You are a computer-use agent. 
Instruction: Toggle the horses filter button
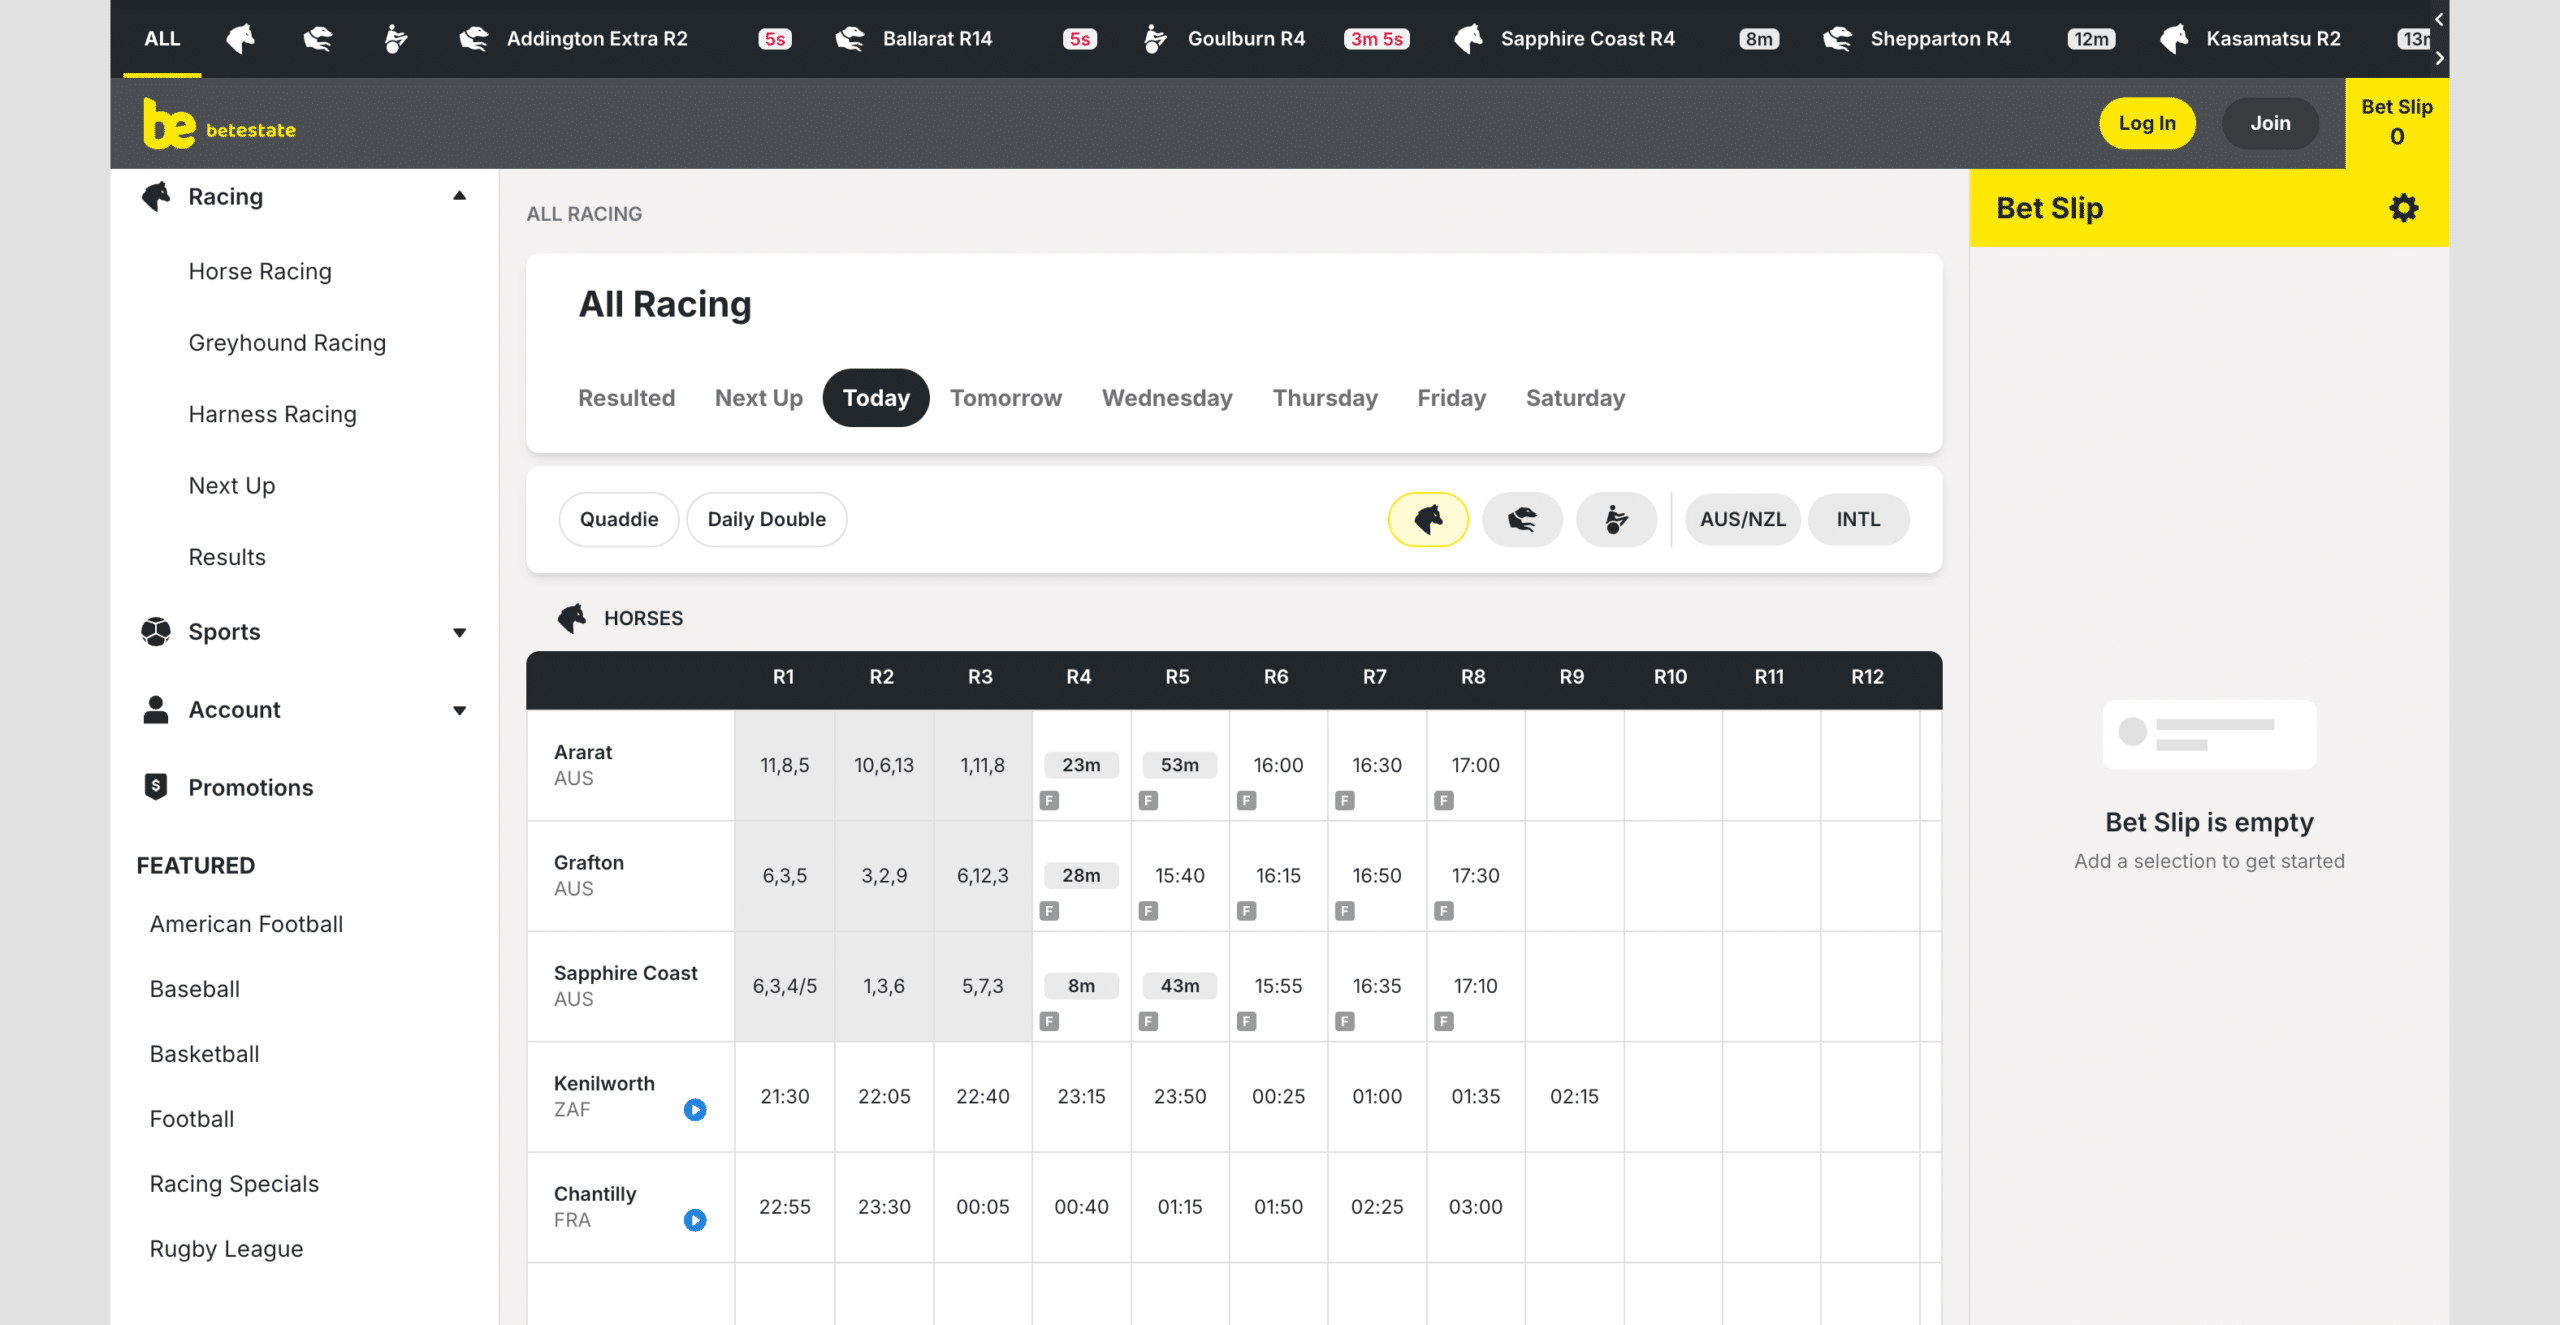click(x=1428, y=519)
